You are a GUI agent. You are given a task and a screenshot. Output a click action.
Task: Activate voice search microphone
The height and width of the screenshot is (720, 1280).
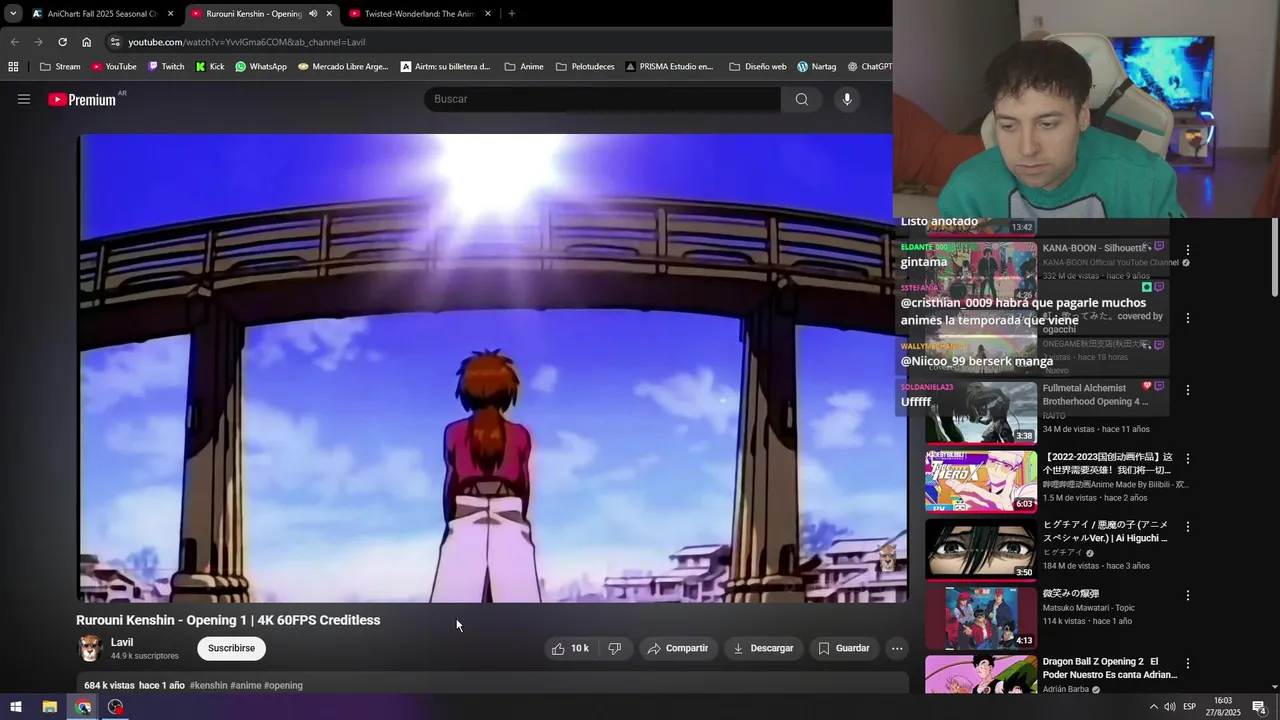point(847,99)
